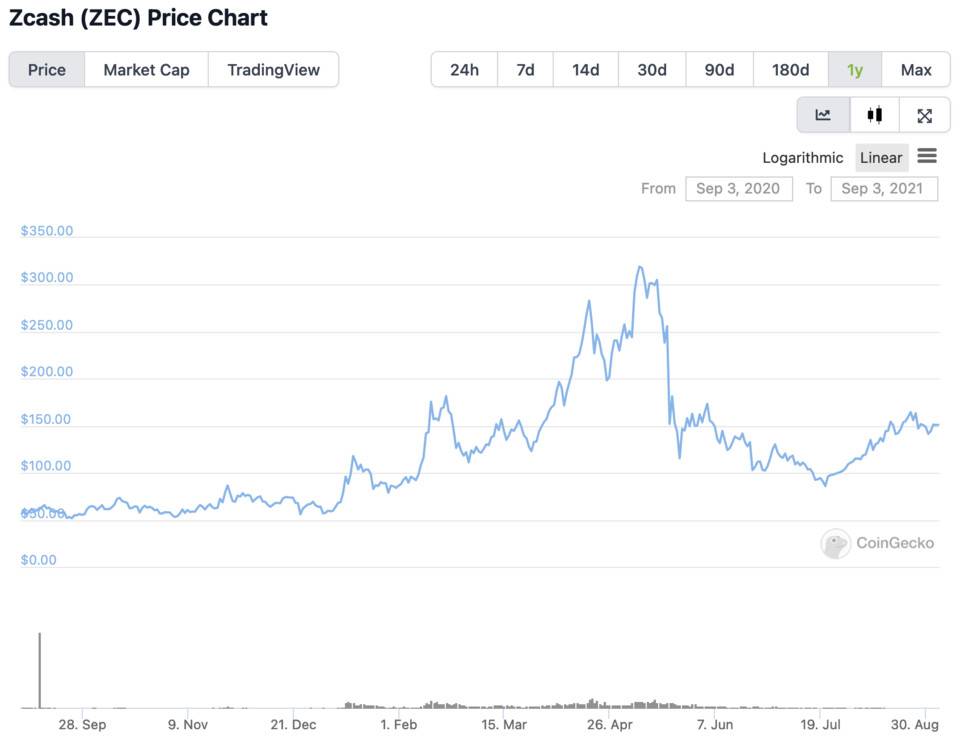
Task: Show the 180d price range
Action: (790, 70)
